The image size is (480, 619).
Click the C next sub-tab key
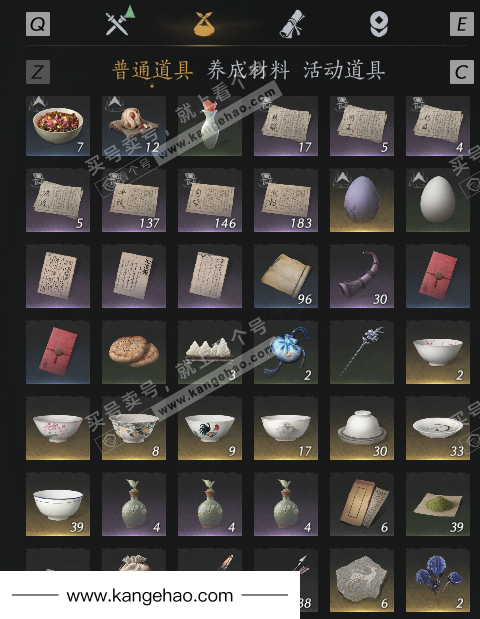(x=462, y=72)
